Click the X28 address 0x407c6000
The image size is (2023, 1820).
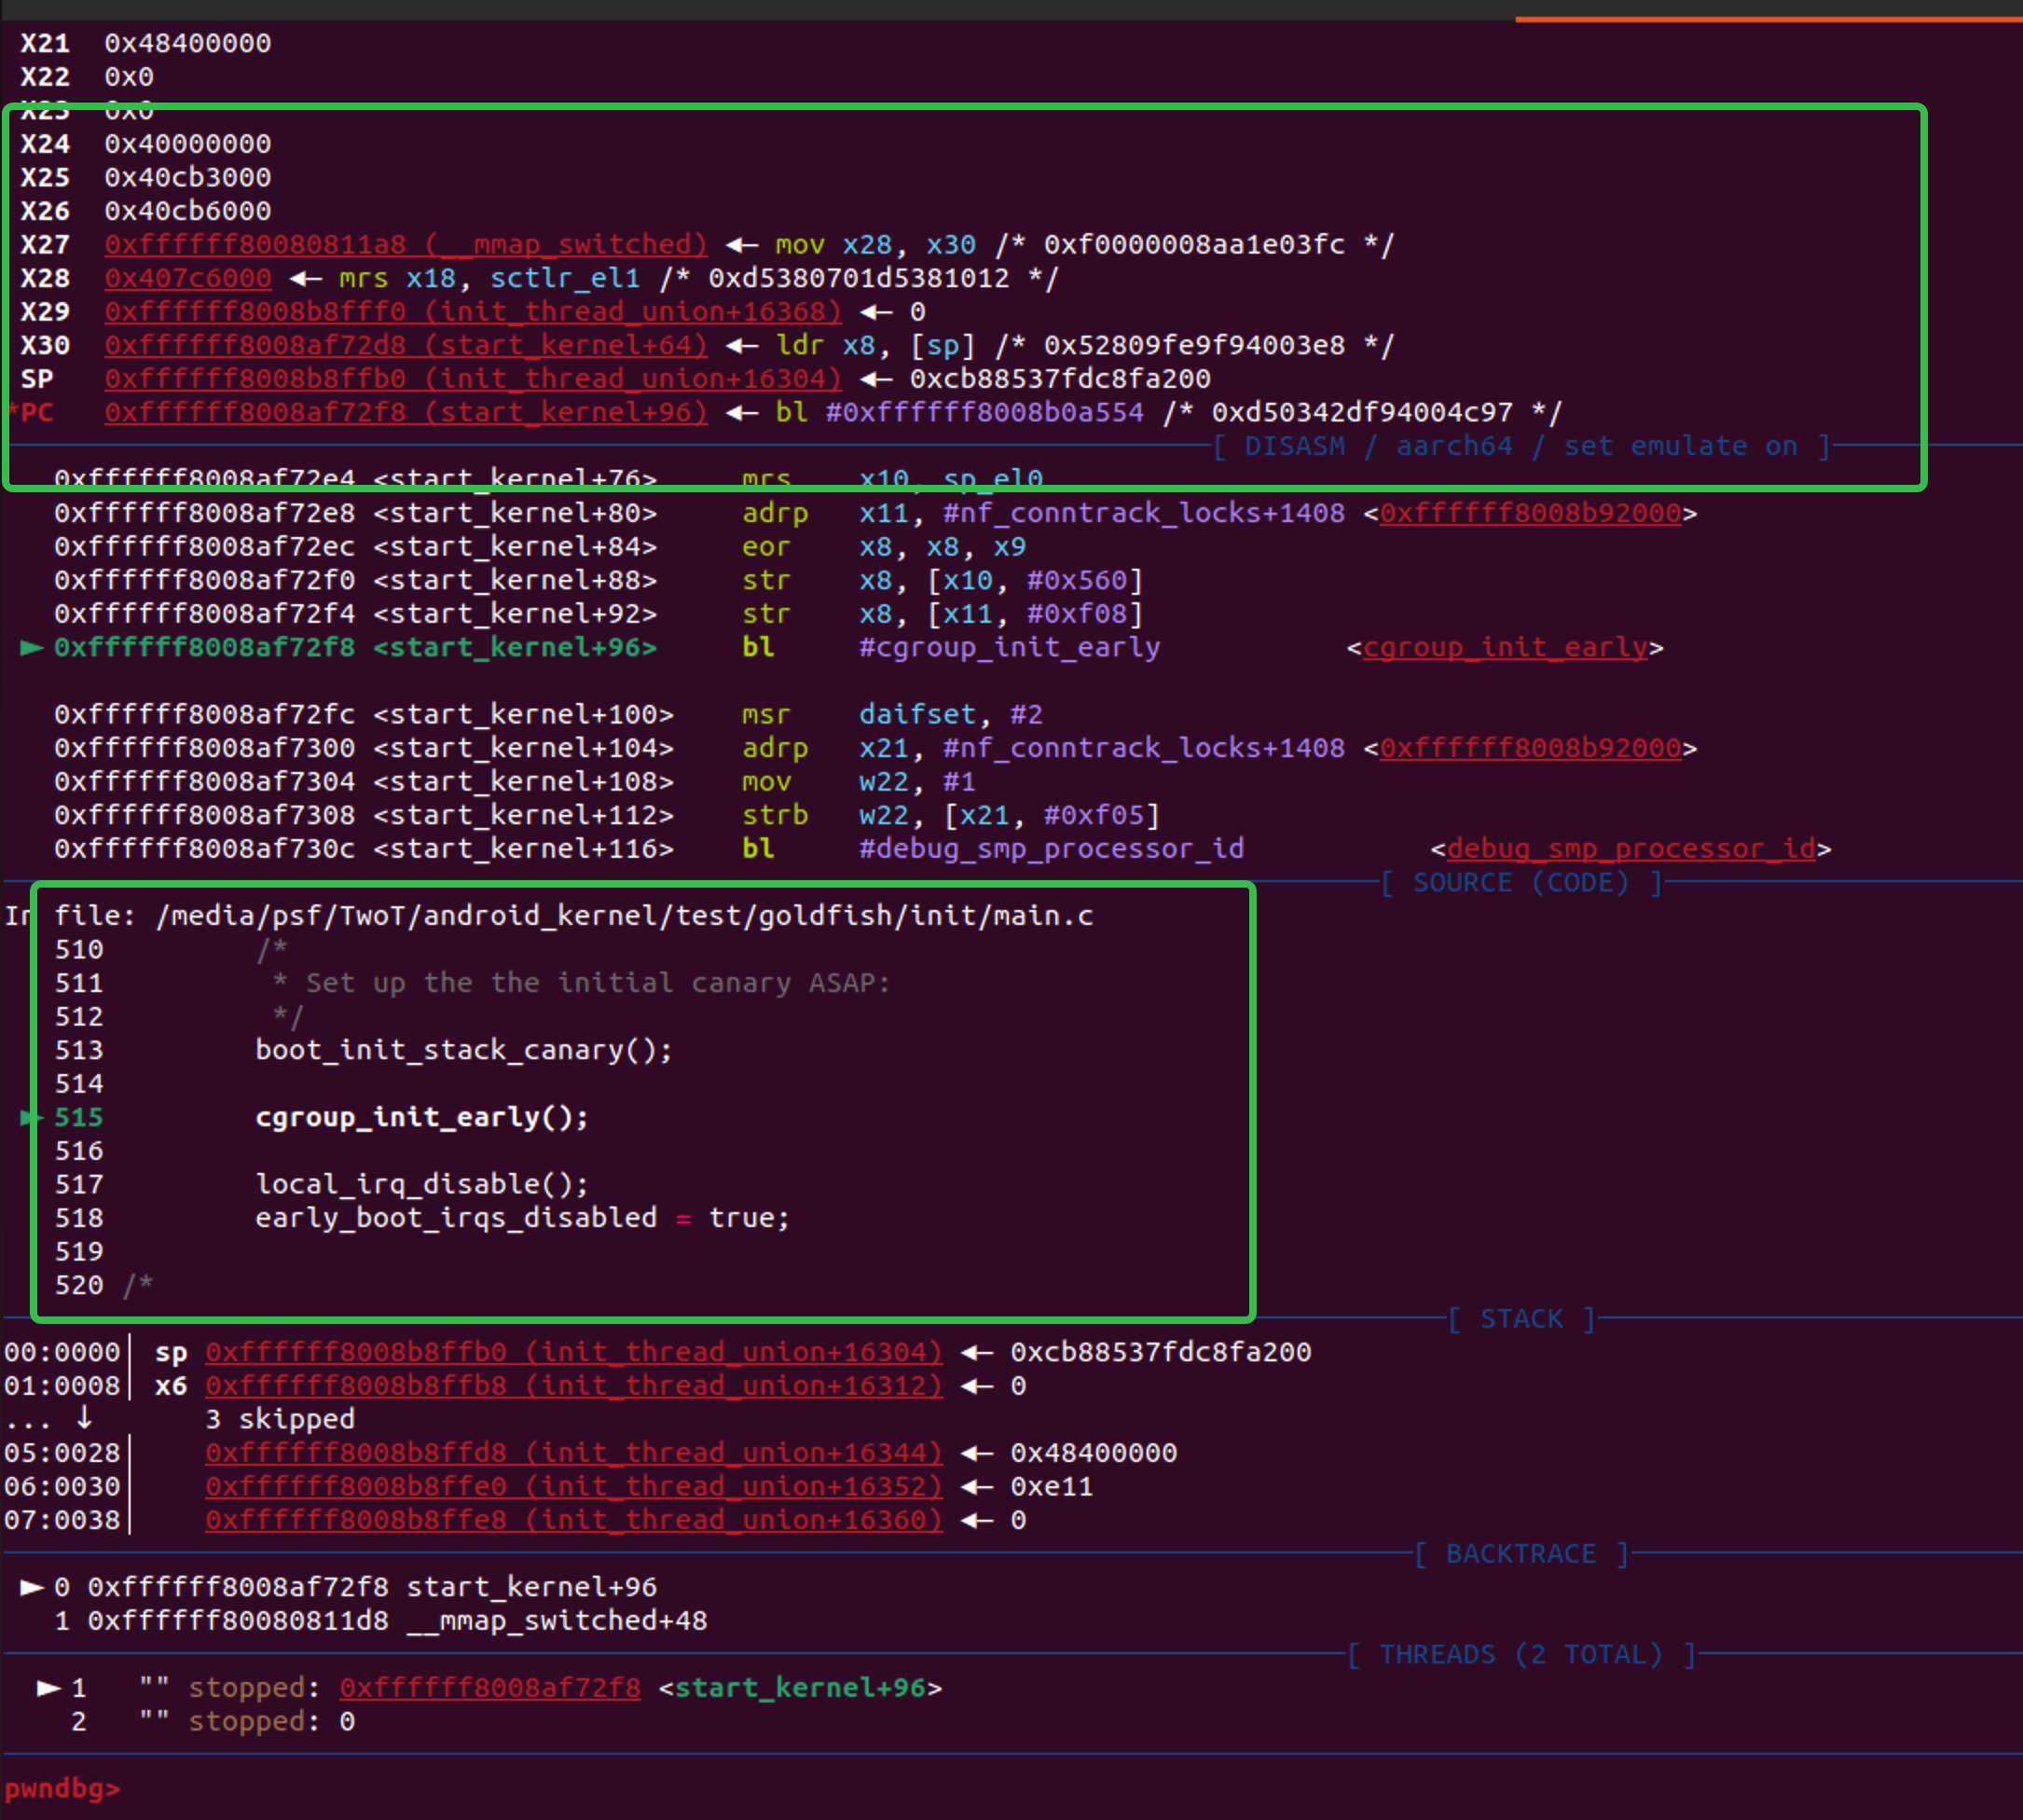coord(188,278)
